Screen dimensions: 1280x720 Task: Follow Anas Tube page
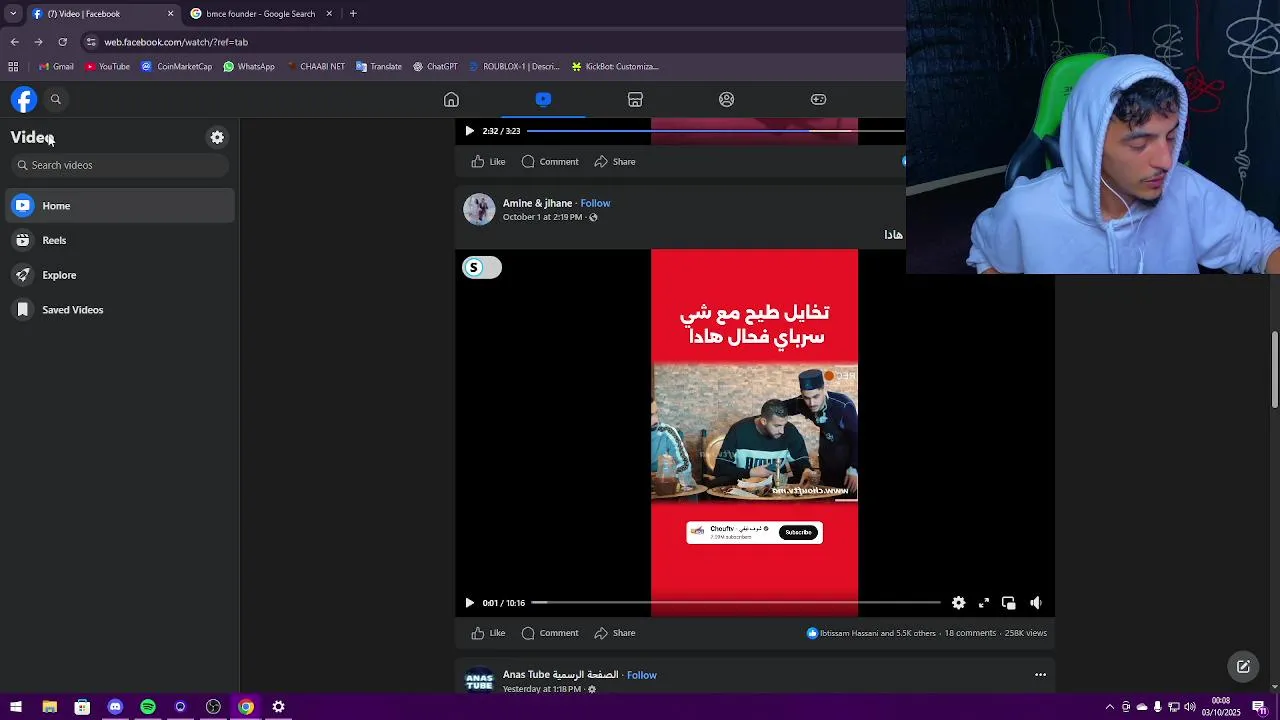click(x=642, y=675)
